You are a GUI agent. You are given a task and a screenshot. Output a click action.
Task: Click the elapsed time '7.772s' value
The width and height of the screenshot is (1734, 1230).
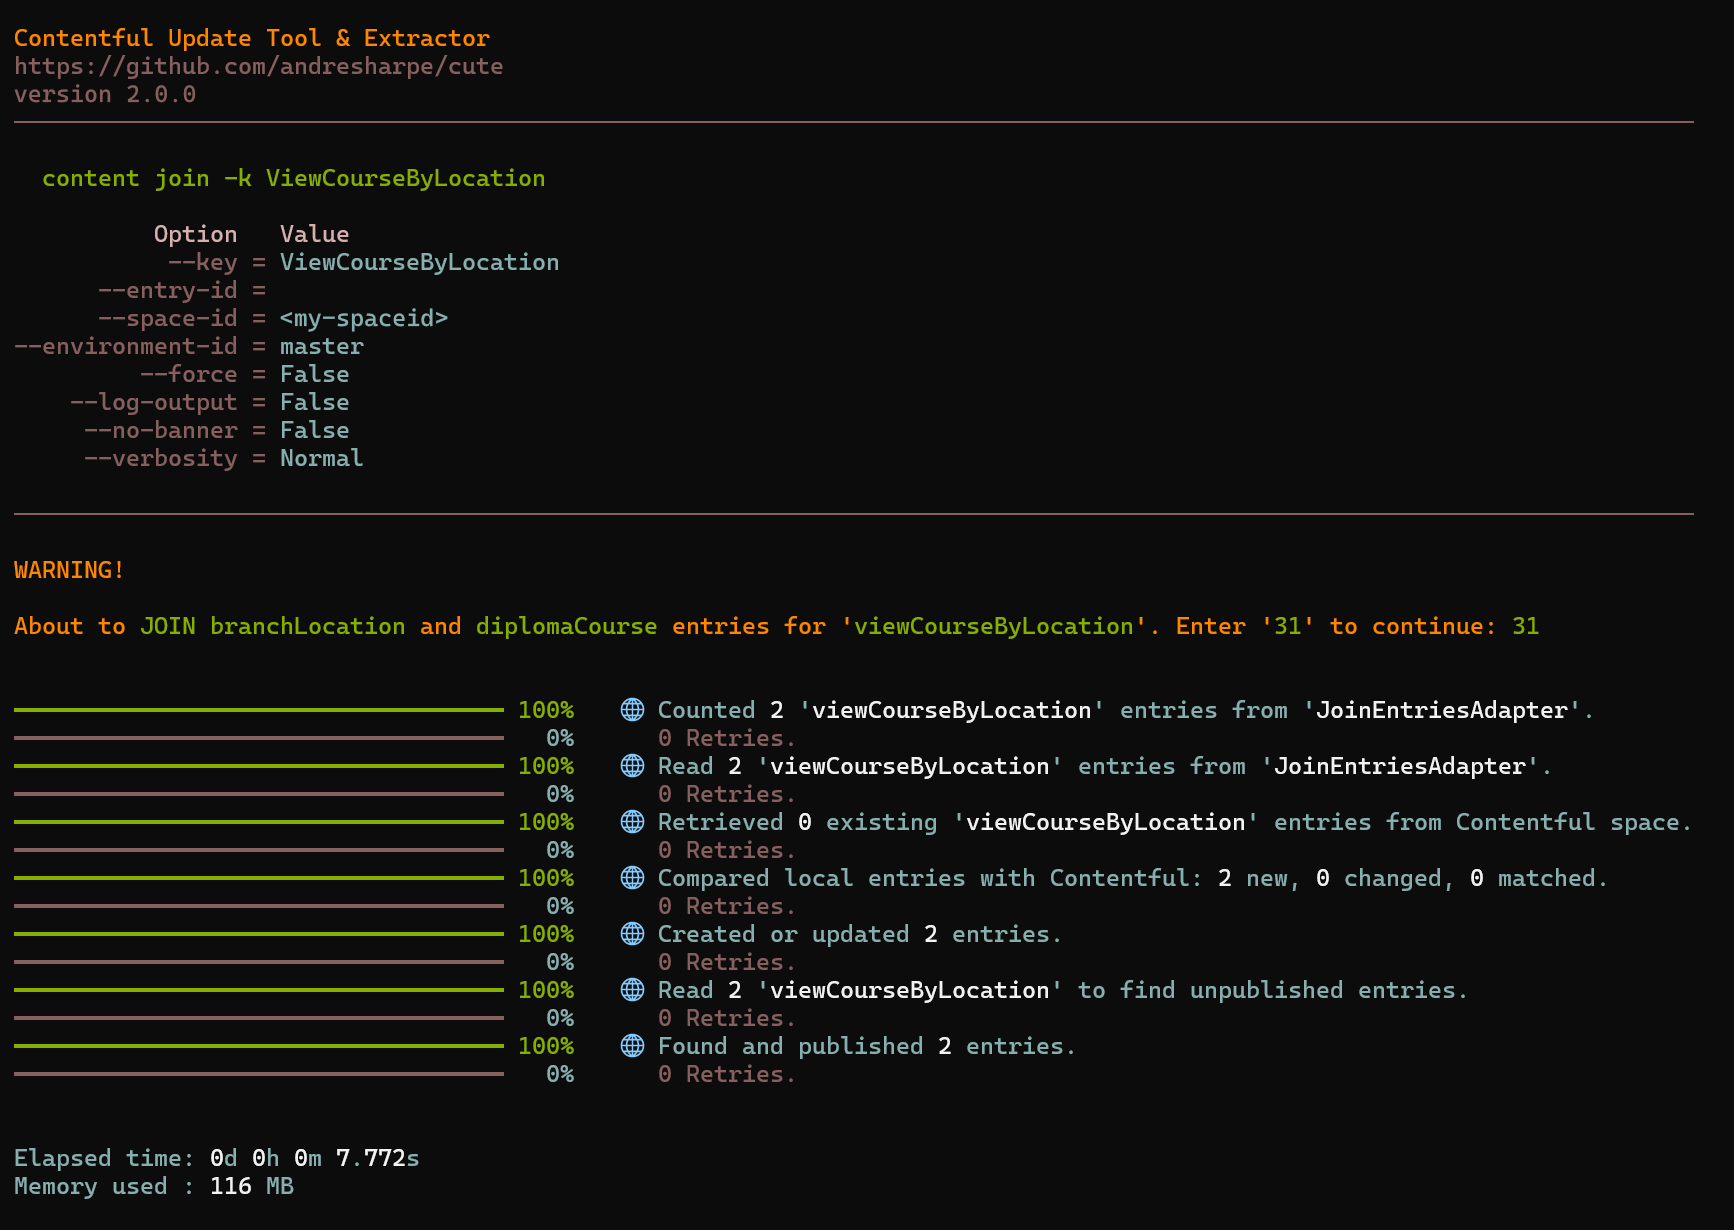[378, 1158]
